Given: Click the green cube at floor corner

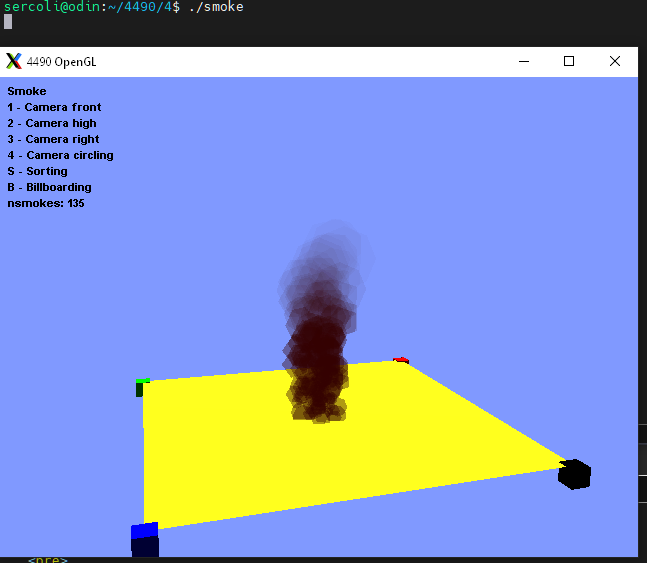Looking at the screenshot, I should point(142,388).
